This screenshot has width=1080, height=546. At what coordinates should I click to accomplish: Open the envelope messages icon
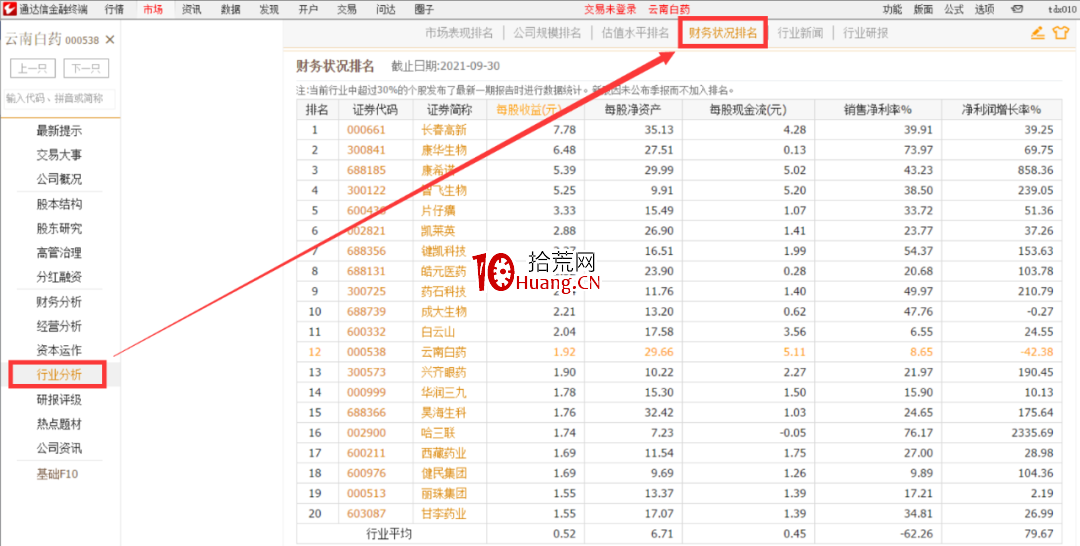point(1017,9)
